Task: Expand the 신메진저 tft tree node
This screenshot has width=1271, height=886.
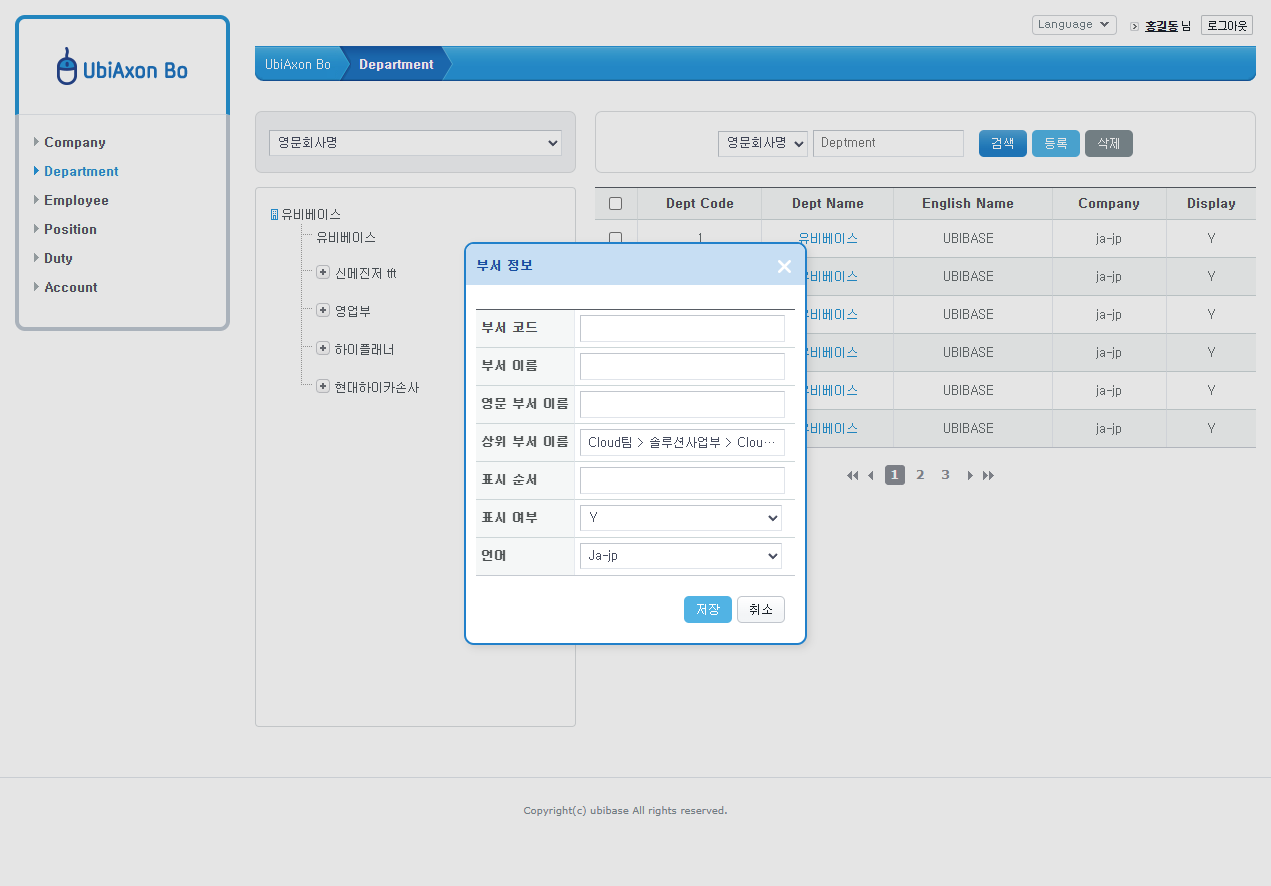Action: 323,273
